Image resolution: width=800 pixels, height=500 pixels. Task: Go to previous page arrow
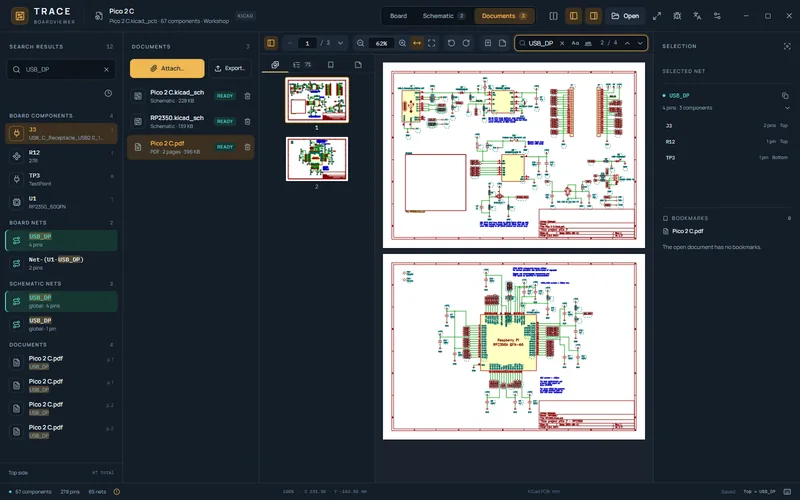tap(290, 43)
